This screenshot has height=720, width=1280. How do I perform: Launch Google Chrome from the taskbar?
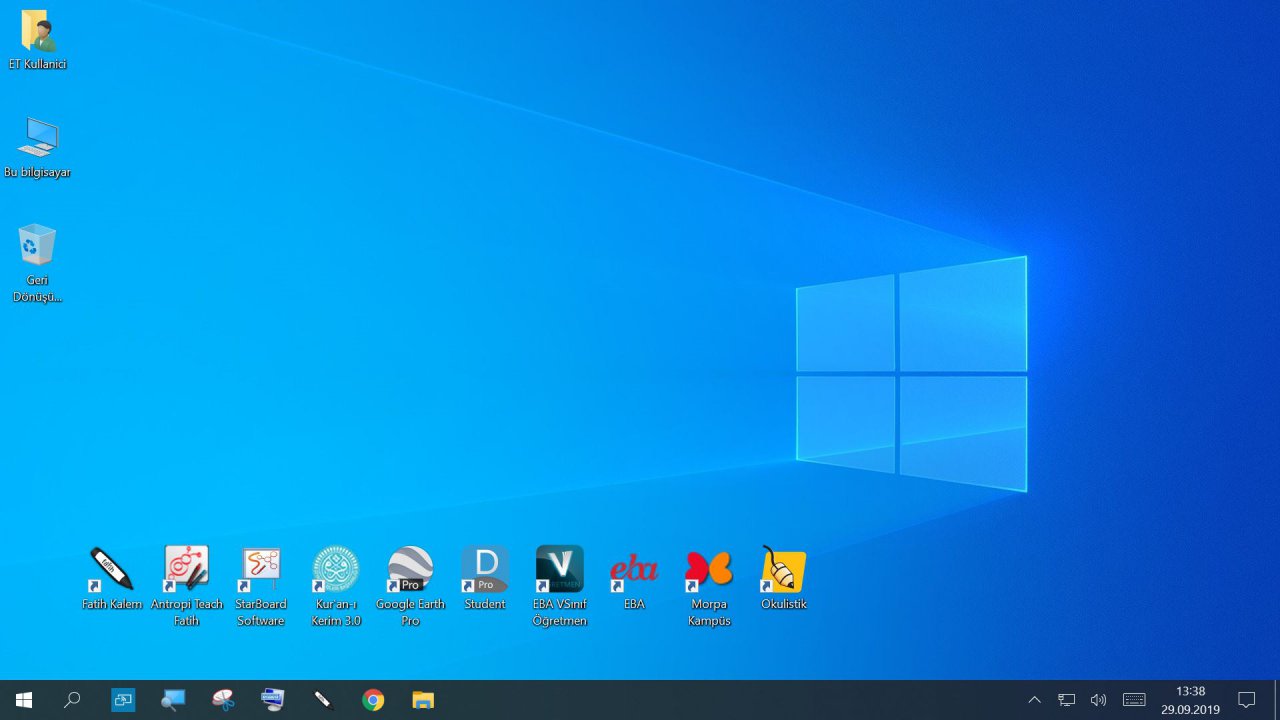(373, 700)
